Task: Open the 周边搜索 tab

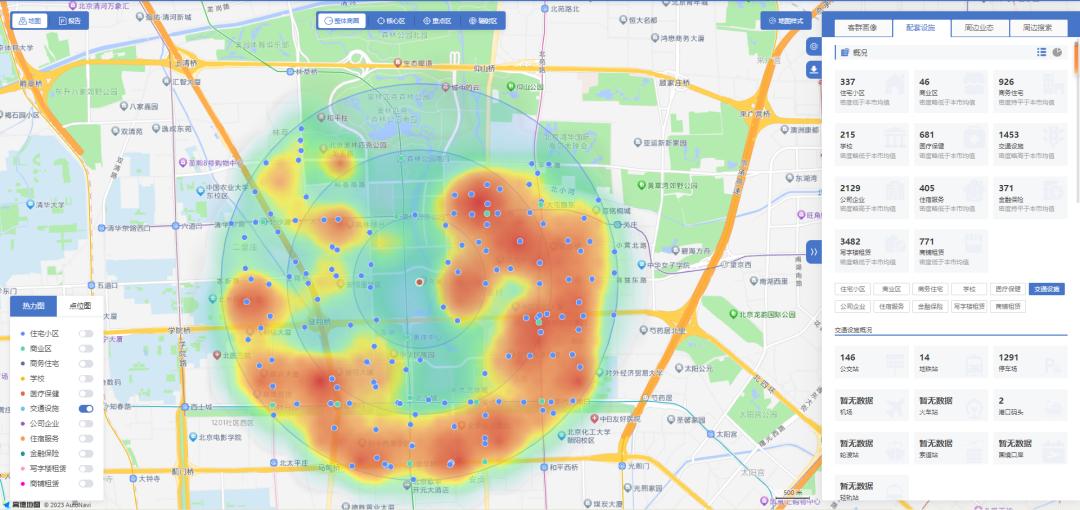Action: (1038, 28)
